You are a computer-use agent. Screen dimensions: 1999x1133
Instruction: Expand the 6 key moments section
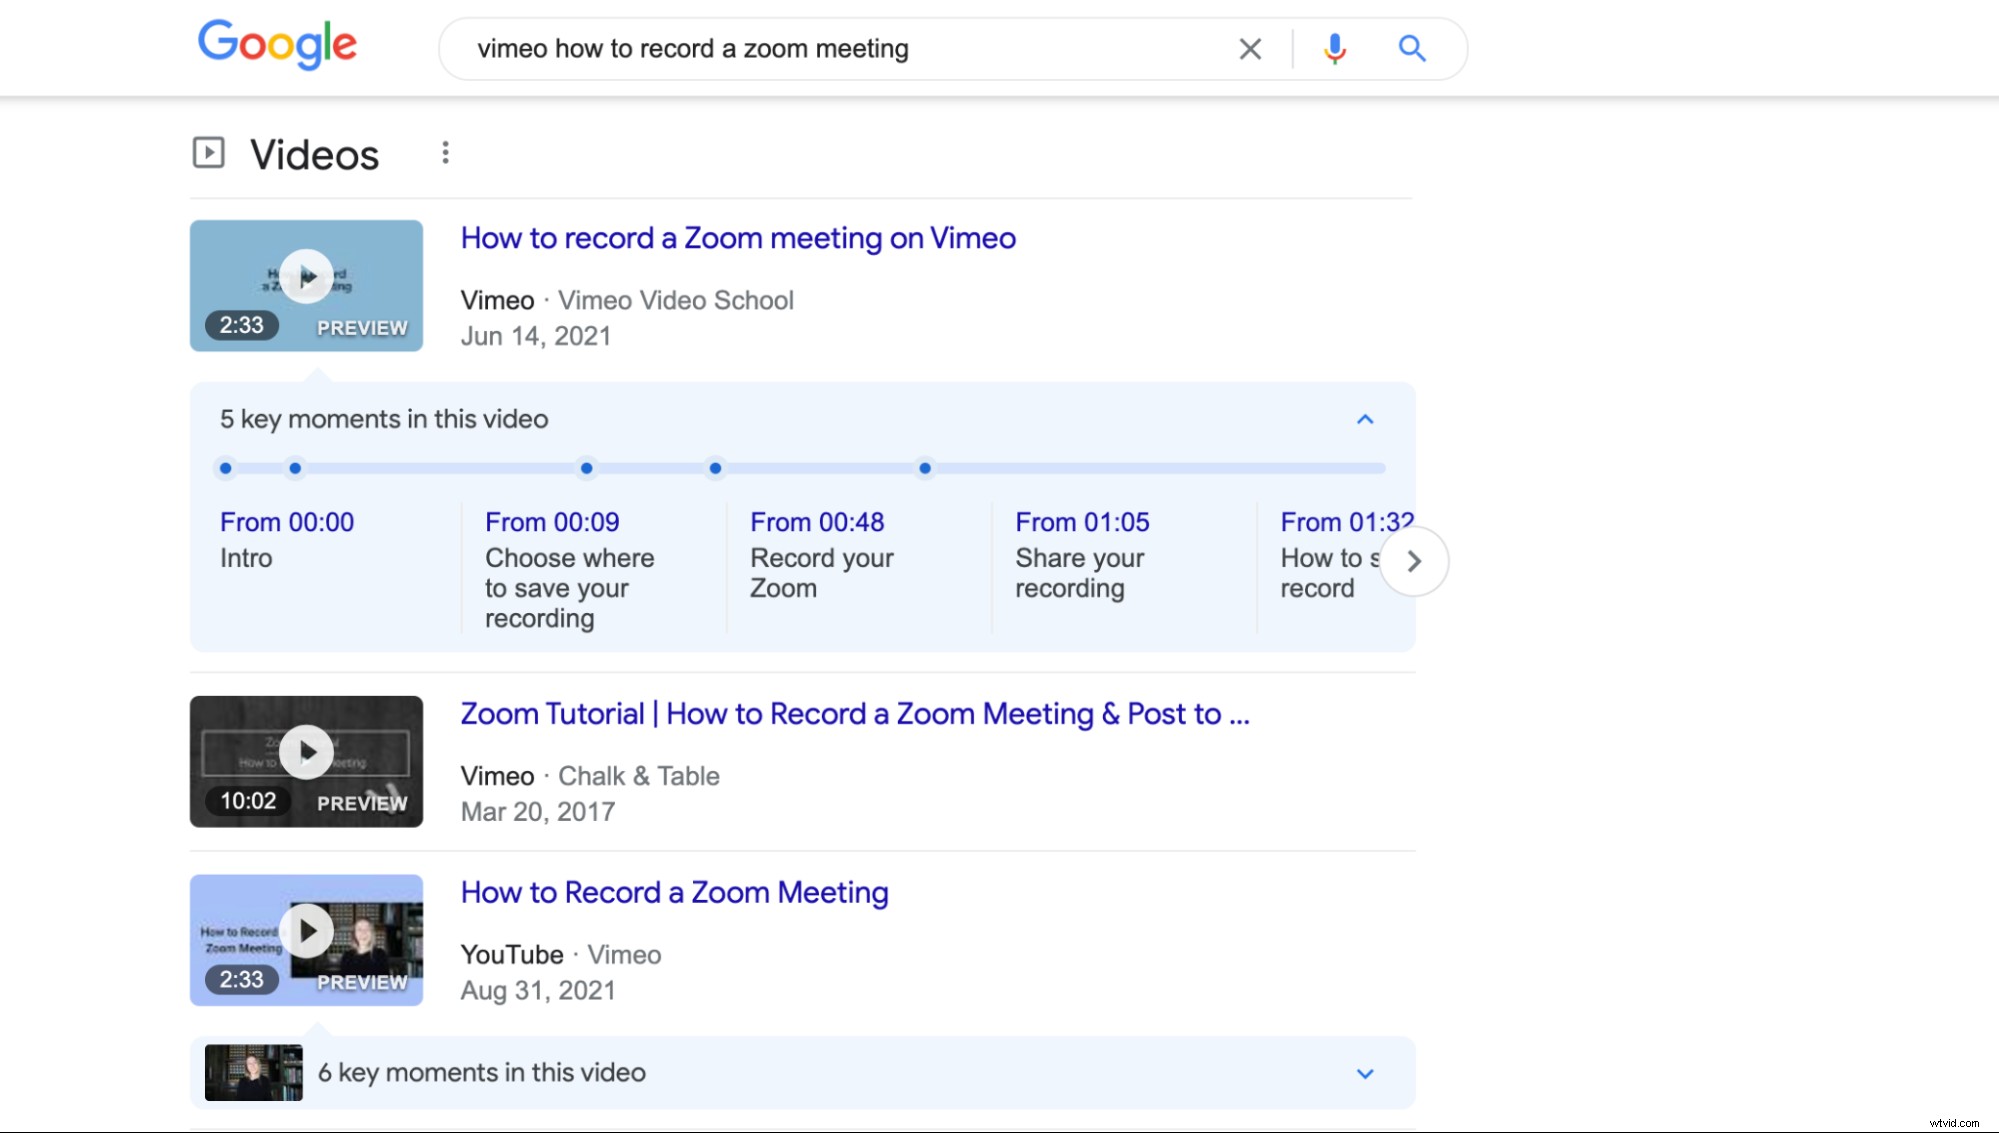(1364, 1073)
